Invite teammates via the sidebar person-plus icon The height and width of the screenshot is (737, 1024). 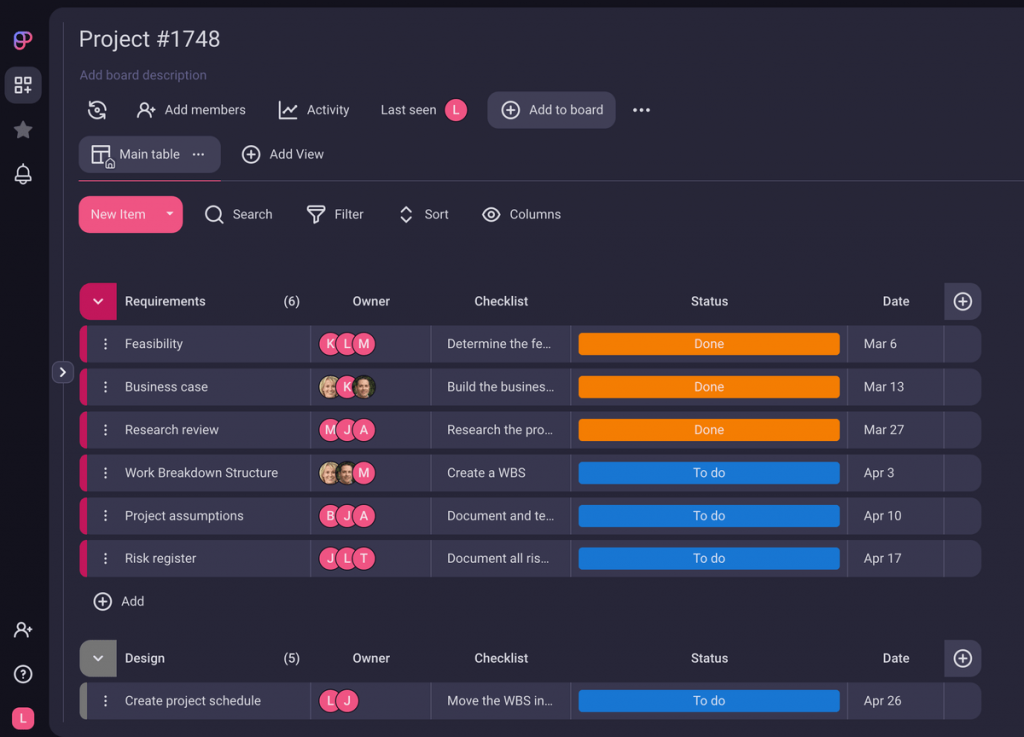(x=22, y=629)
